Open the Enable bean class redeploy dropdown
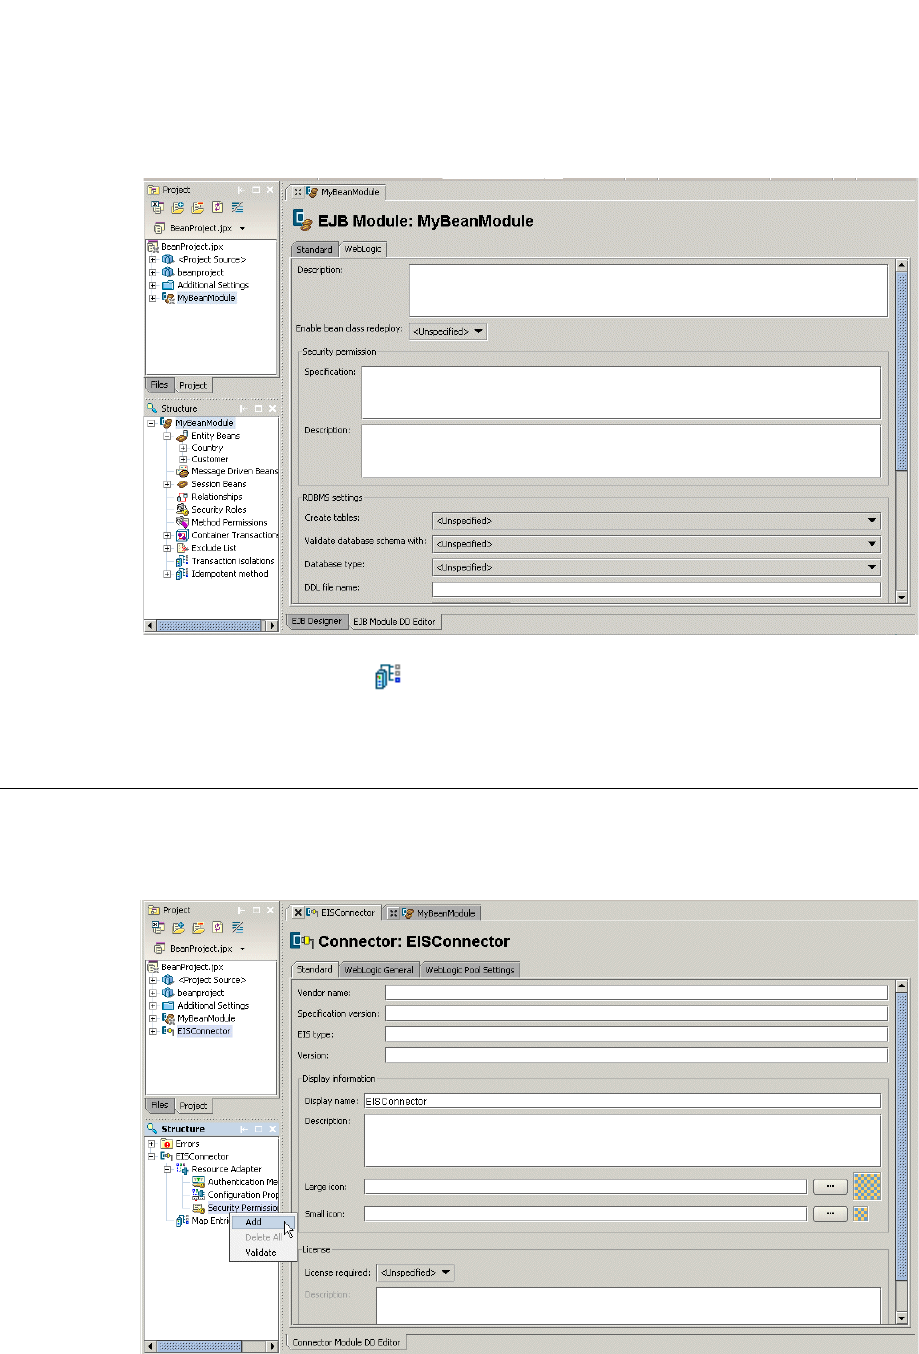The image size is (919, 1354). point(448,331)
